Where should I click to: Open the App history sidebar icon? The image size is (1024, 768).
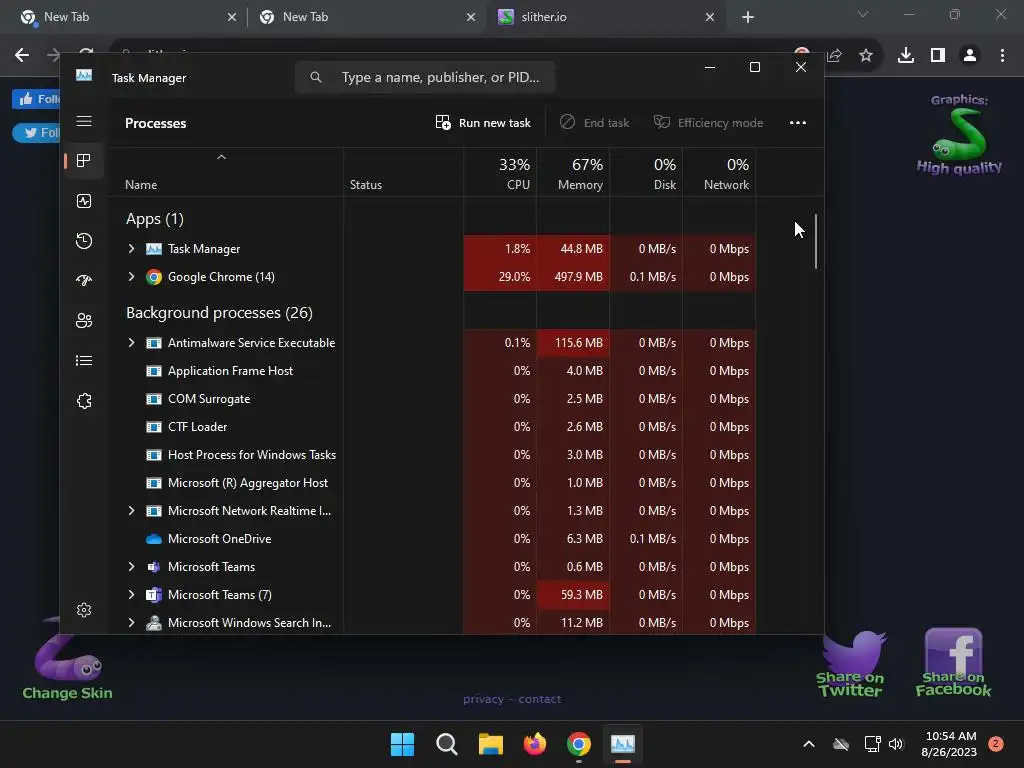pyautogui.click(x=84, y=241)
